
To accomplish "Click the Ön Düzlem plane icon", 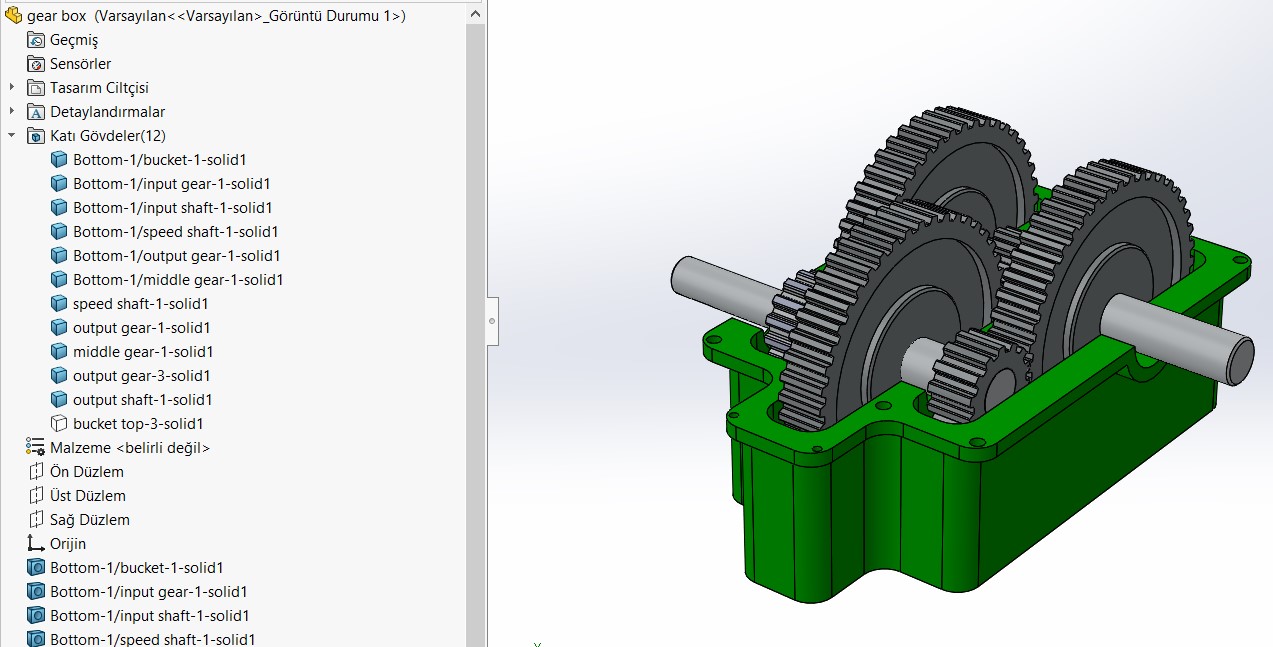I will coord(36,472).
